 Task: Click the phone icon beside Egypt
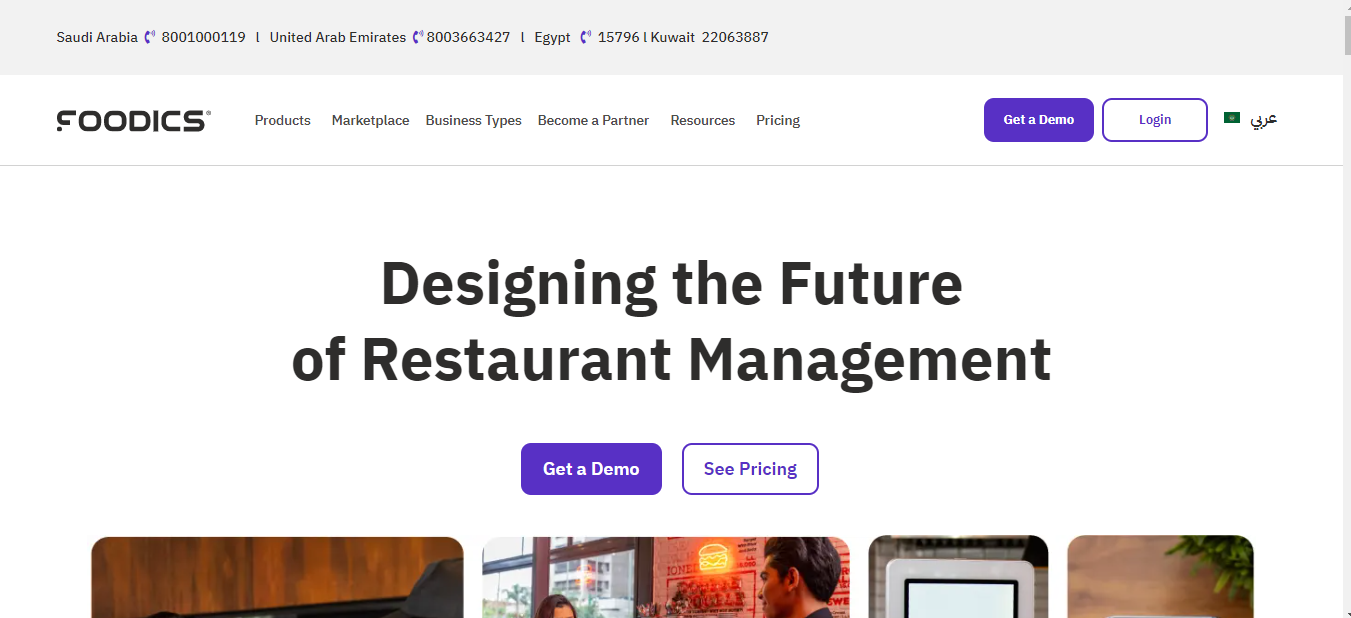click(x=586, y=37)
